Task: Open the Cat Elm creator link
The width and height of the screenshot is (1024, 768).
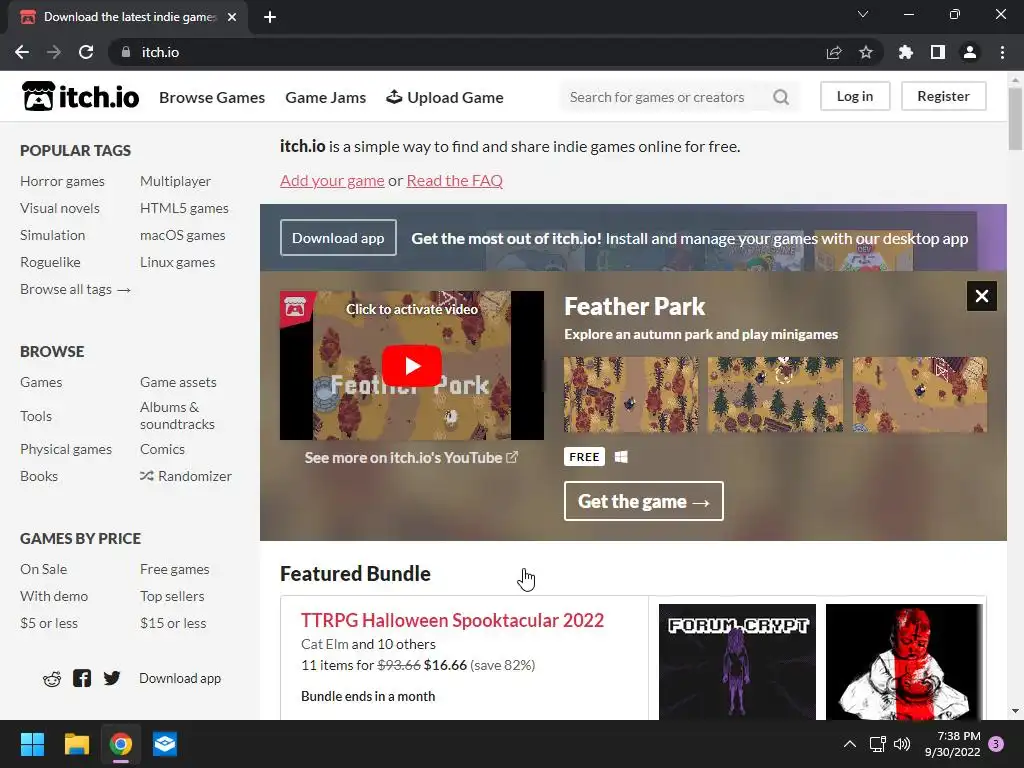Action: coord(325,644)
